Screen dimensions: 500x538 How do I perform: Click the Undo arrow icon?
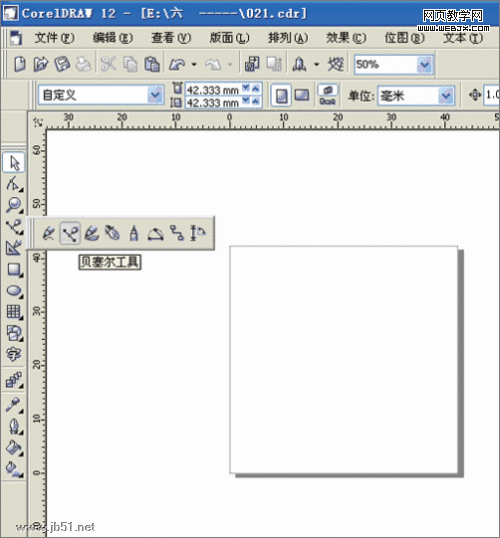tap(177, 64)
